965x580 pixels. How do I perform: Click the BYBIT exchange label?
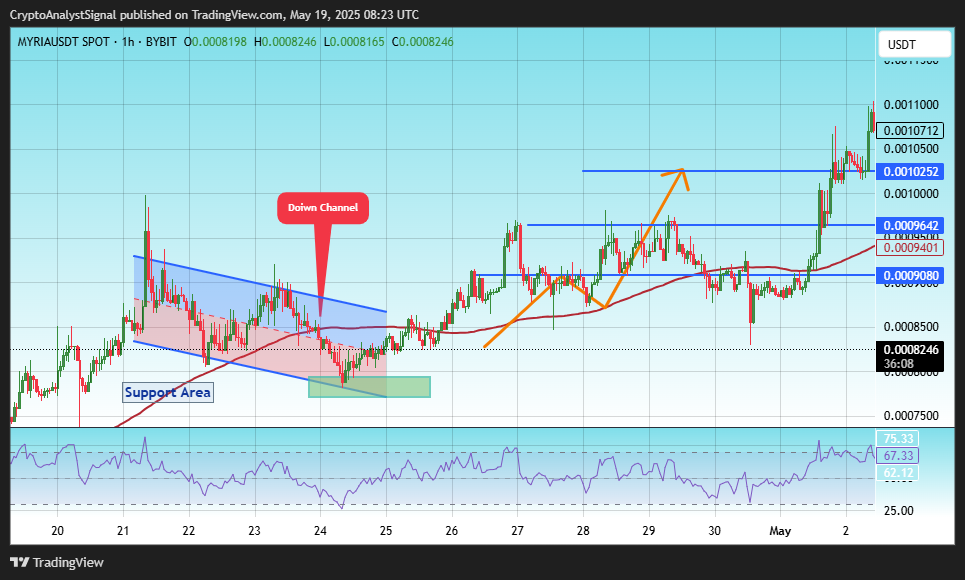161,42
